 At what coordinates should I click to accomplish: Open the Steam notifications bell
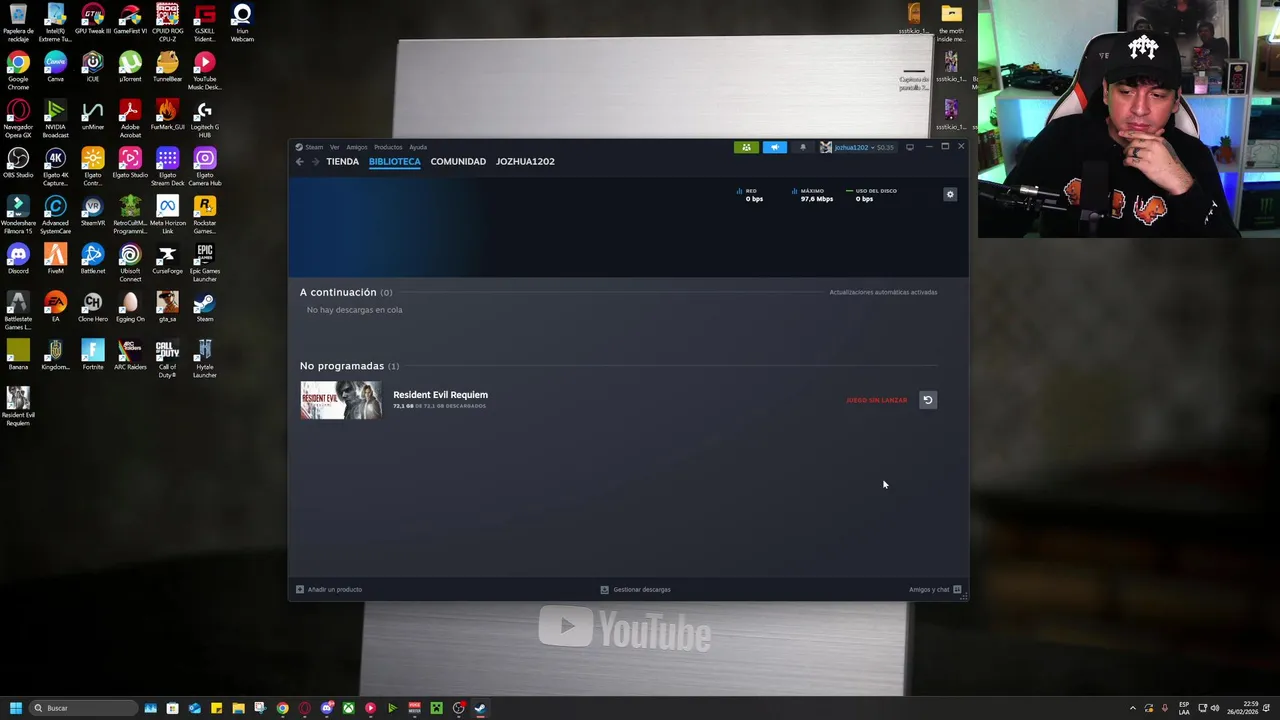click(x=802, y=147)
